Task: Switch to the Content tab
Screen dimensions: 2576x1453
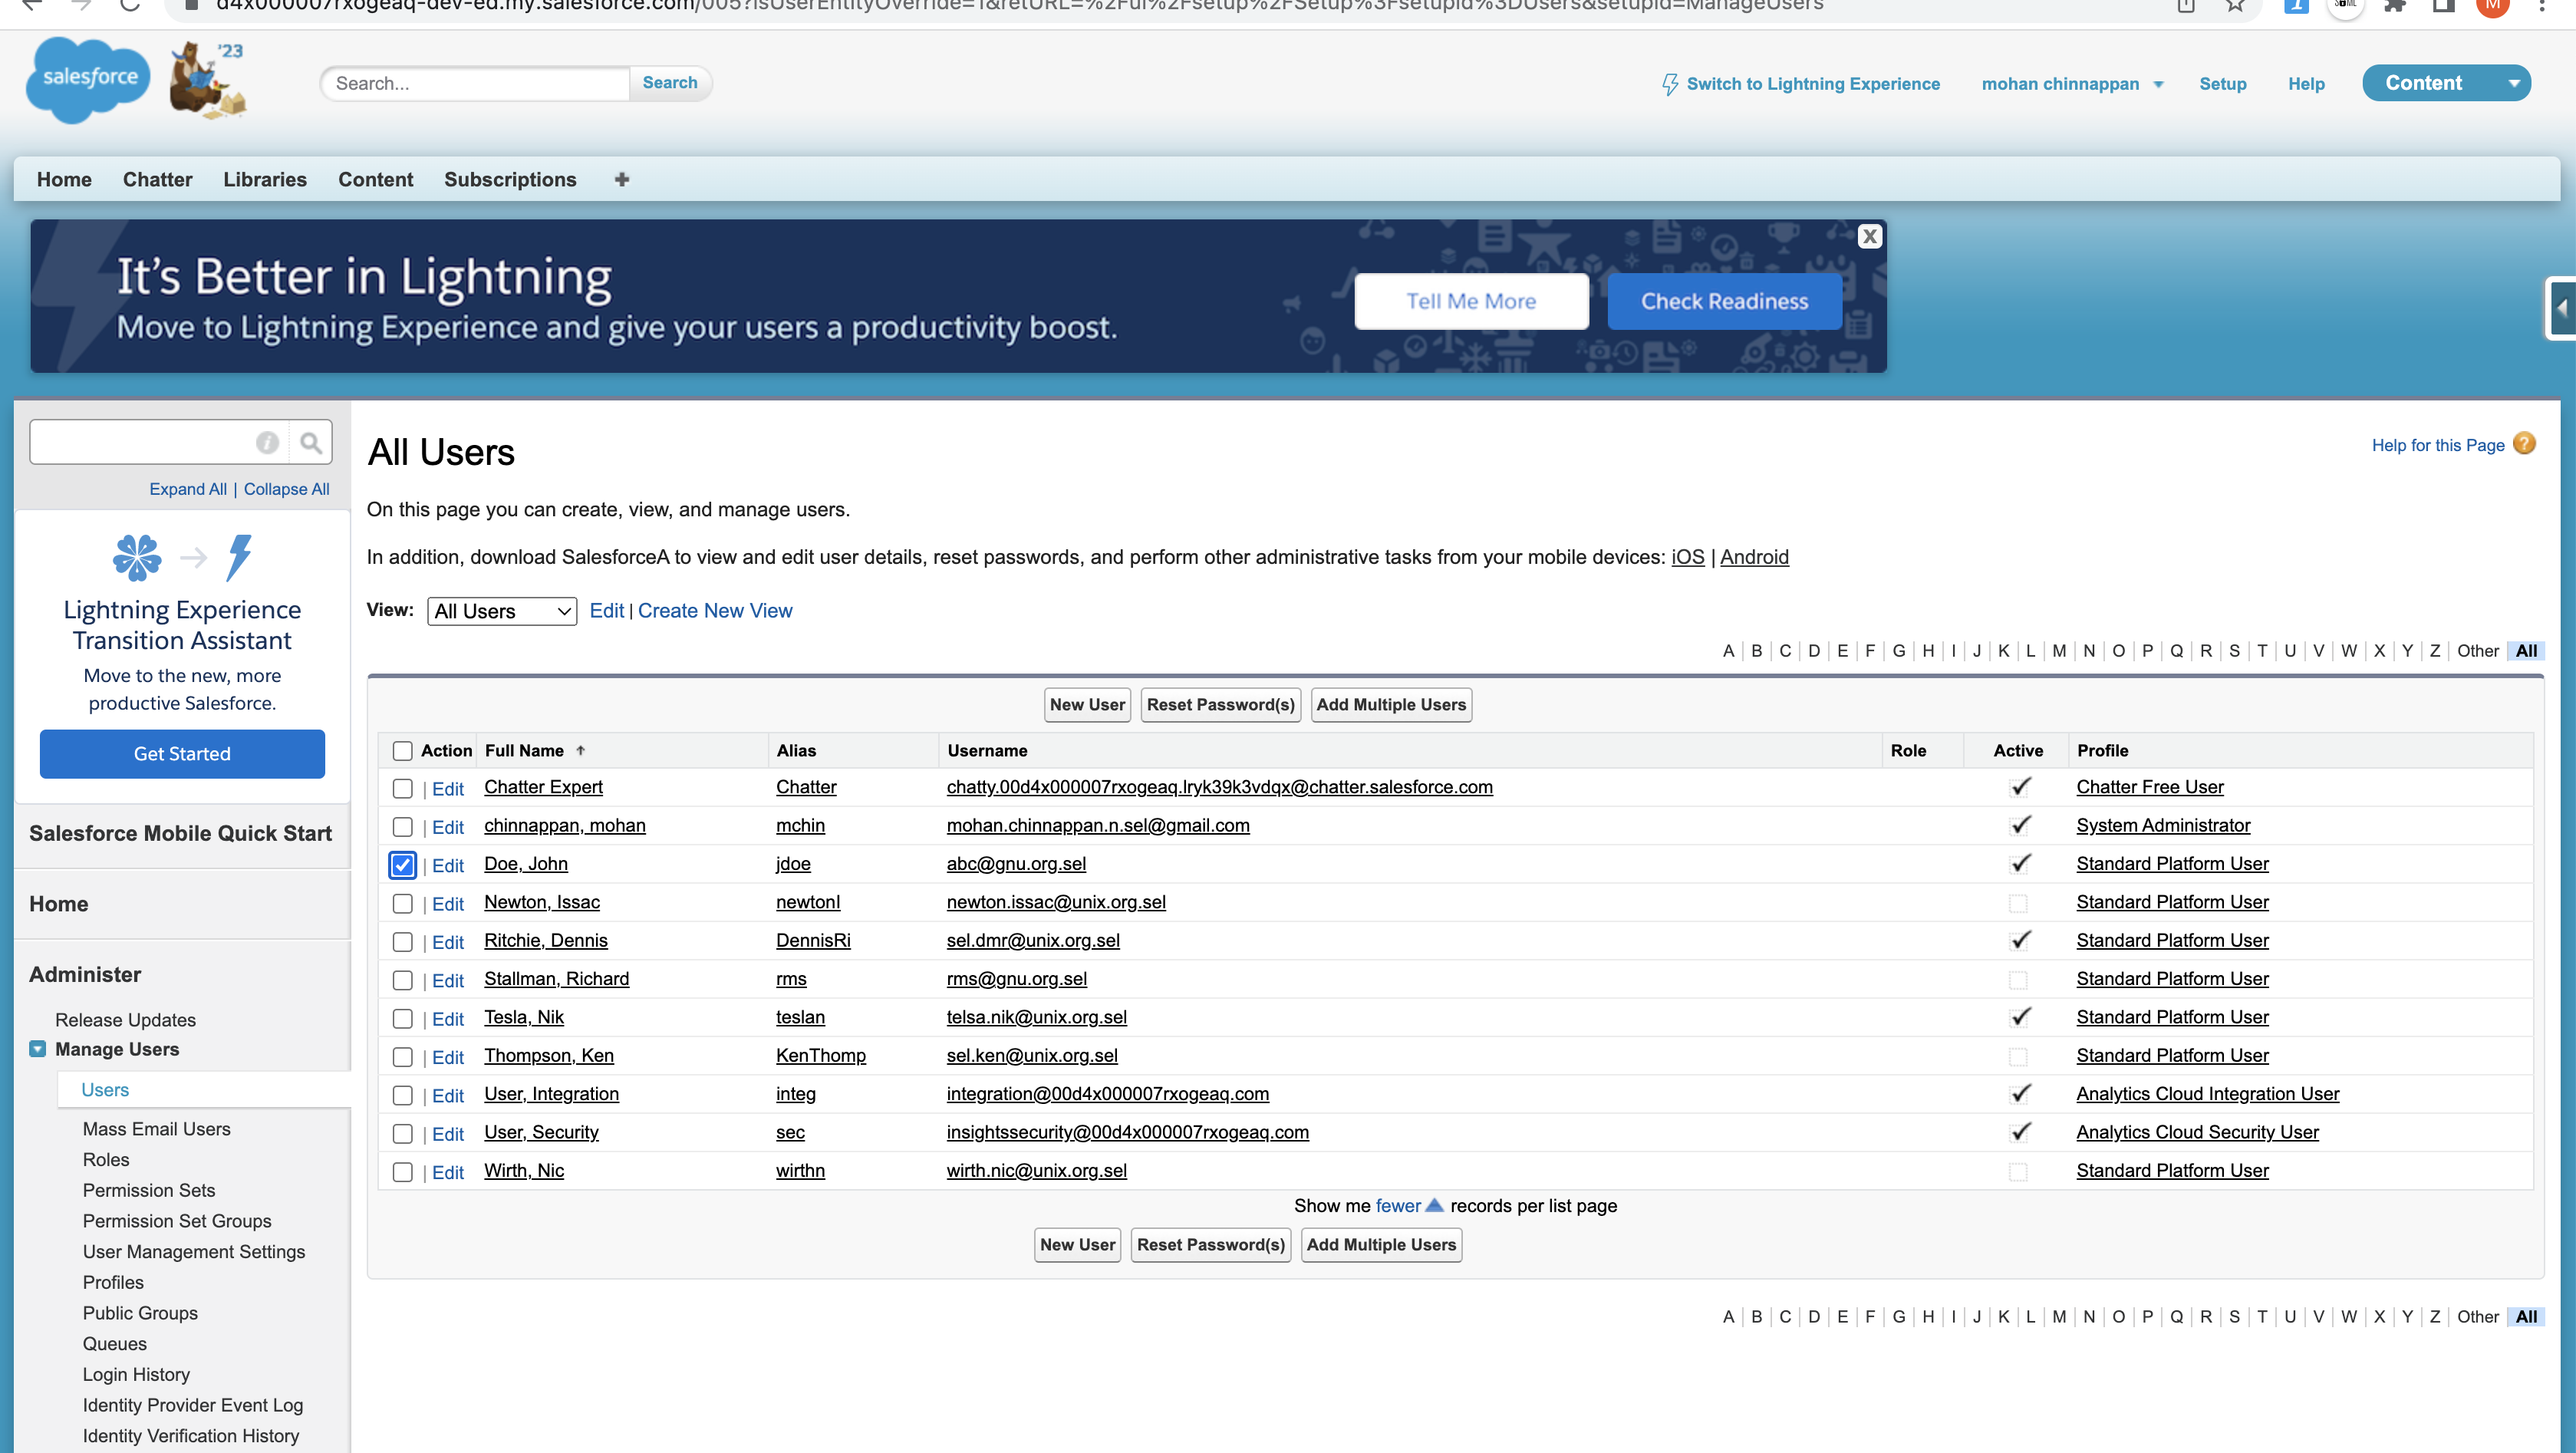Action: click(x=375, y=179)
